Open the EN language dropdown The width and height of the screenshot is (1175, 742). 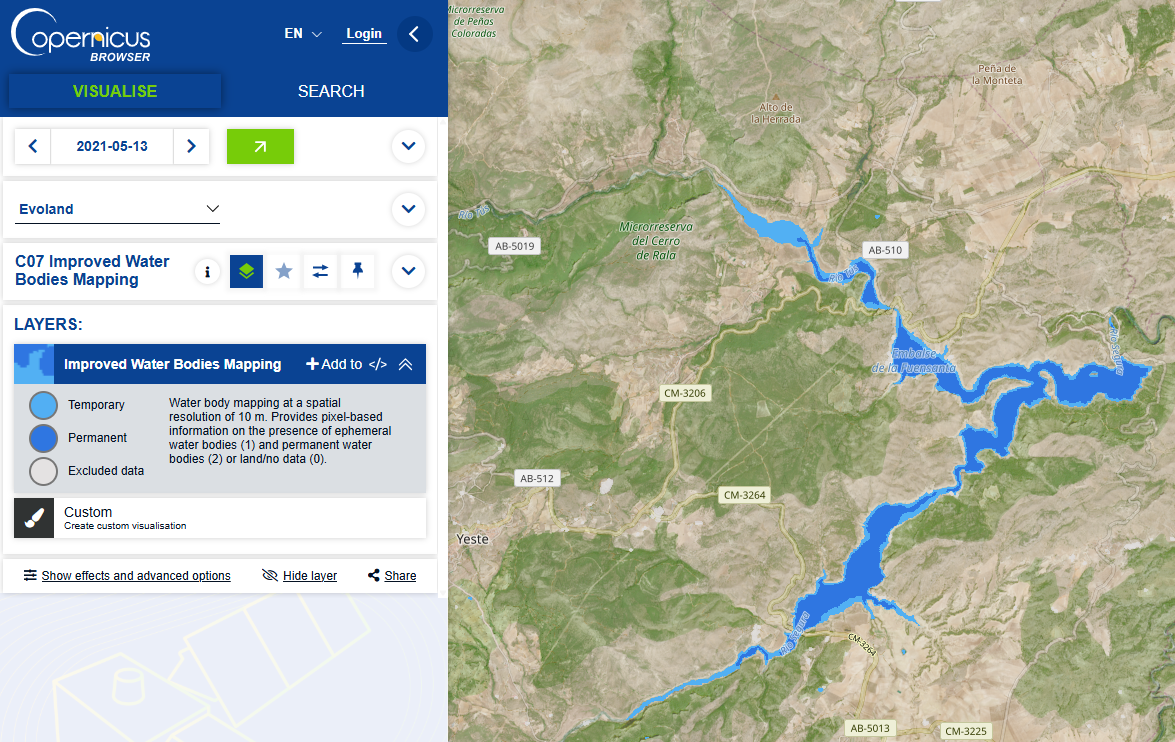click(303, 34)
